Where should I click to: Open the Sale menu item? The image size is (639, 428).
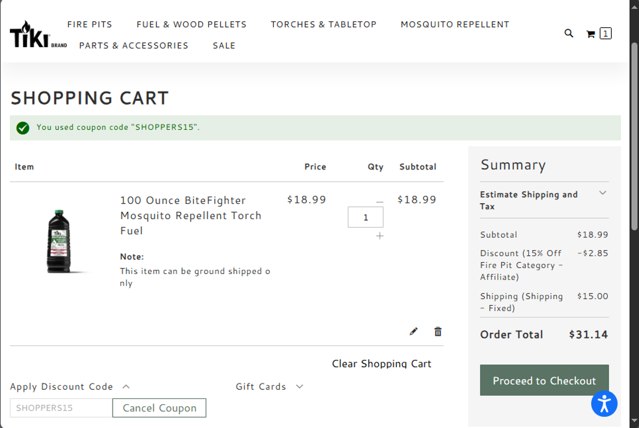pyautogui.click(x=224, y=46)
